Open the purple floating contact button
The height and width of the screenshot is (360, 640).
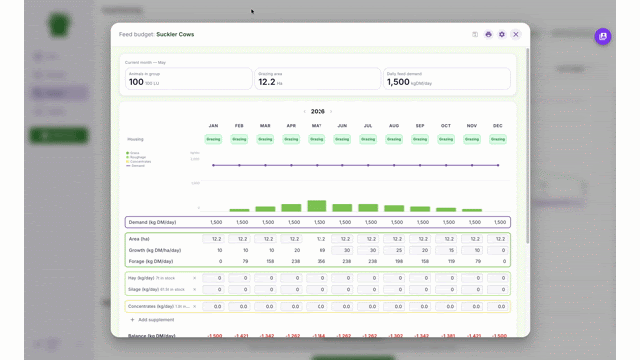[602, 36]
